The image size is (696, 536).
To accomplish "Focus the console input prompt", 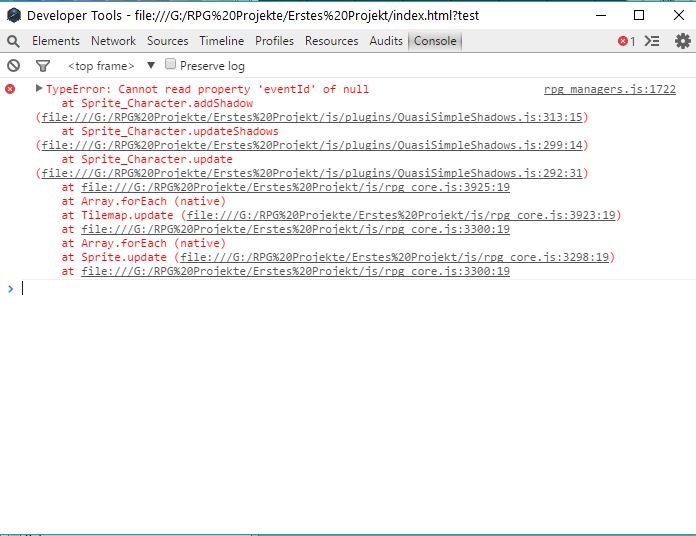I will click(355, 289).
